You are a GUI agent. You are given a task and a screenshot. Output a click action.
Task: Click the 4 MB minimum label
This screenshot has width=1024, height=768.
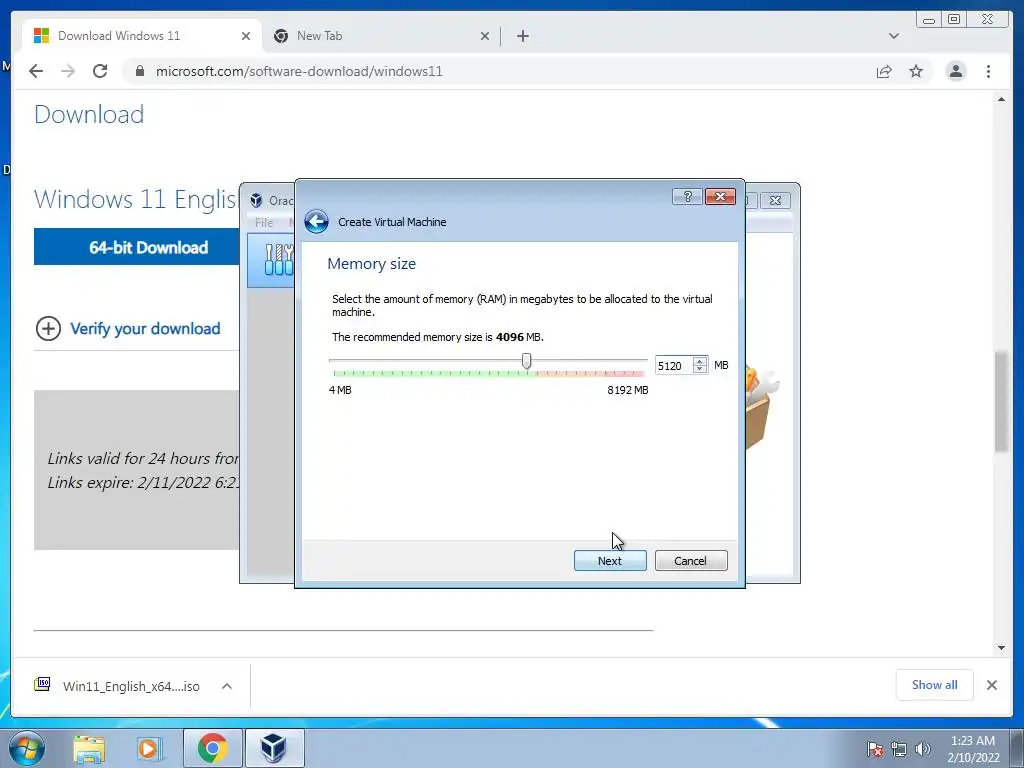click(x=340, y=390)
